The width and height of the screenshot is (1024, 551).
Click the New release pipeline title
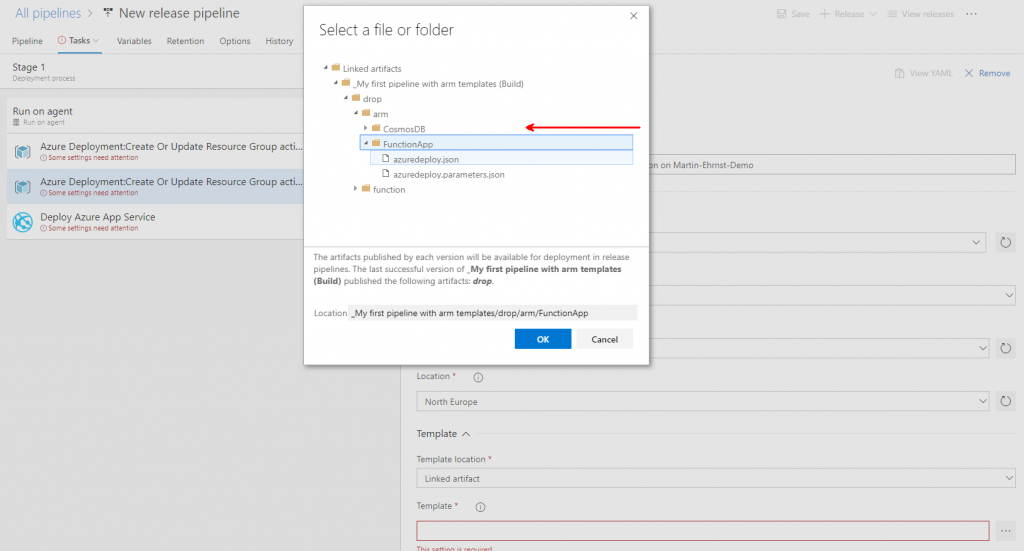click(179, 13)
